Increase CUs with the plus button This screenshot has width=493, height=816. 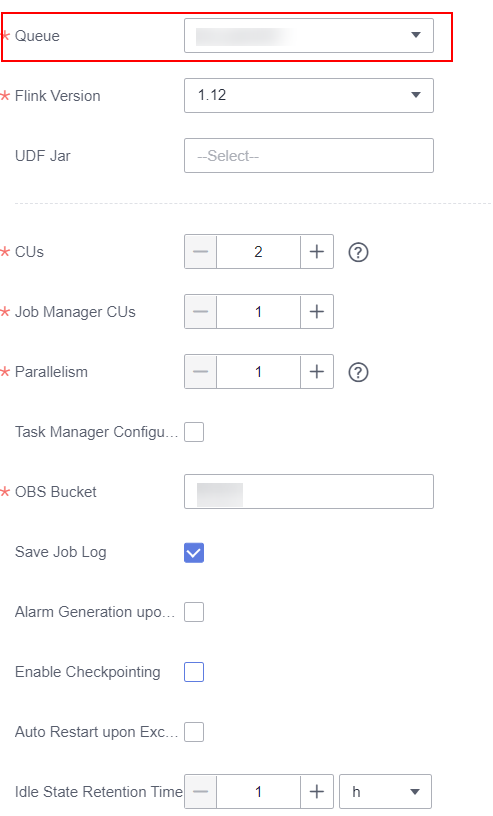(317, 252)
